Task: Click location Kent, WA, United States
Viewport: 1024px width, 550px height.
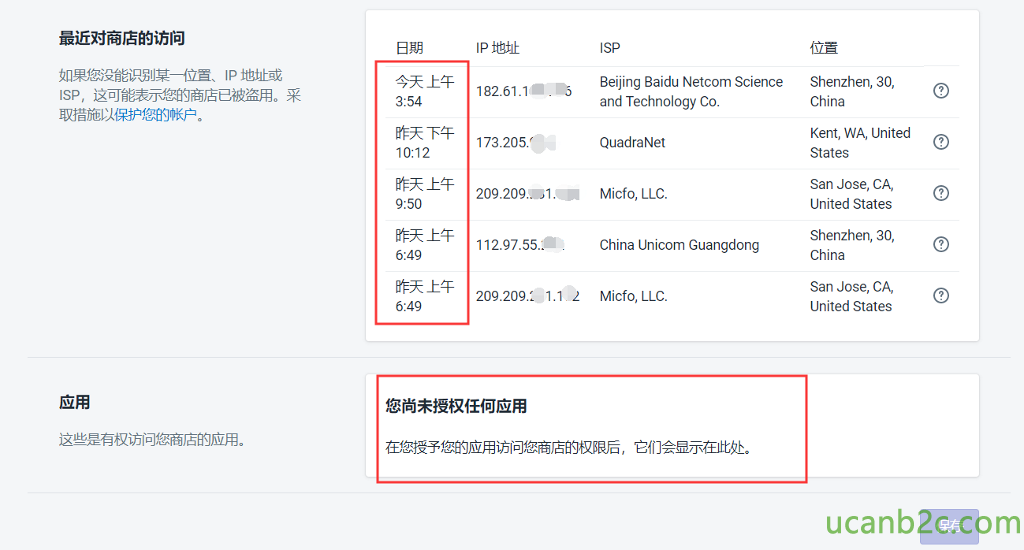Action: point(860,142)
